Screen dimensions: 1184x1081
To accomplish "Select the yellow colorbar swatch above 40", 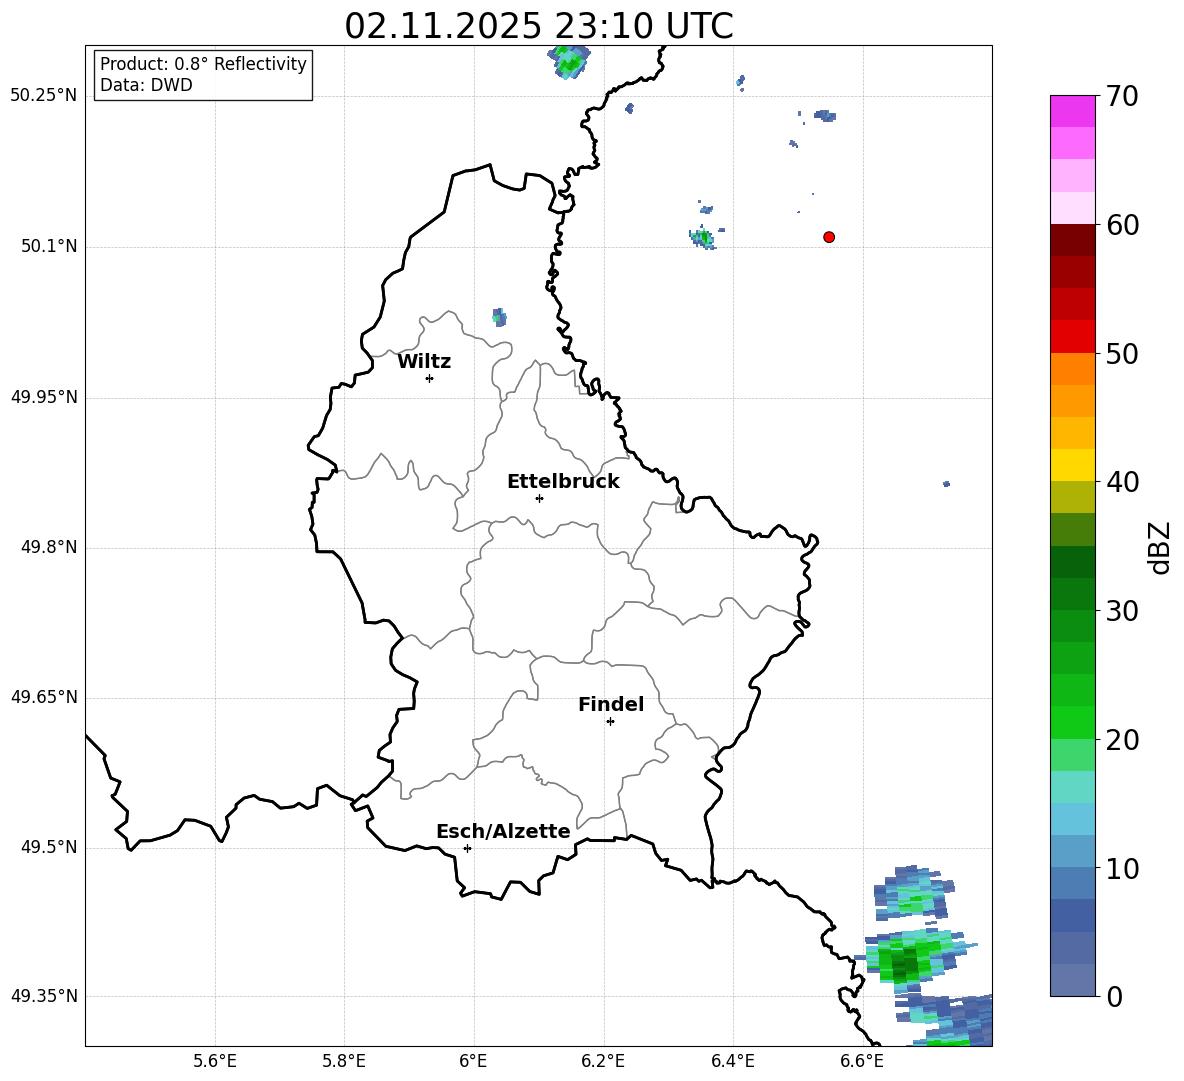I will tap(1073, 465).
